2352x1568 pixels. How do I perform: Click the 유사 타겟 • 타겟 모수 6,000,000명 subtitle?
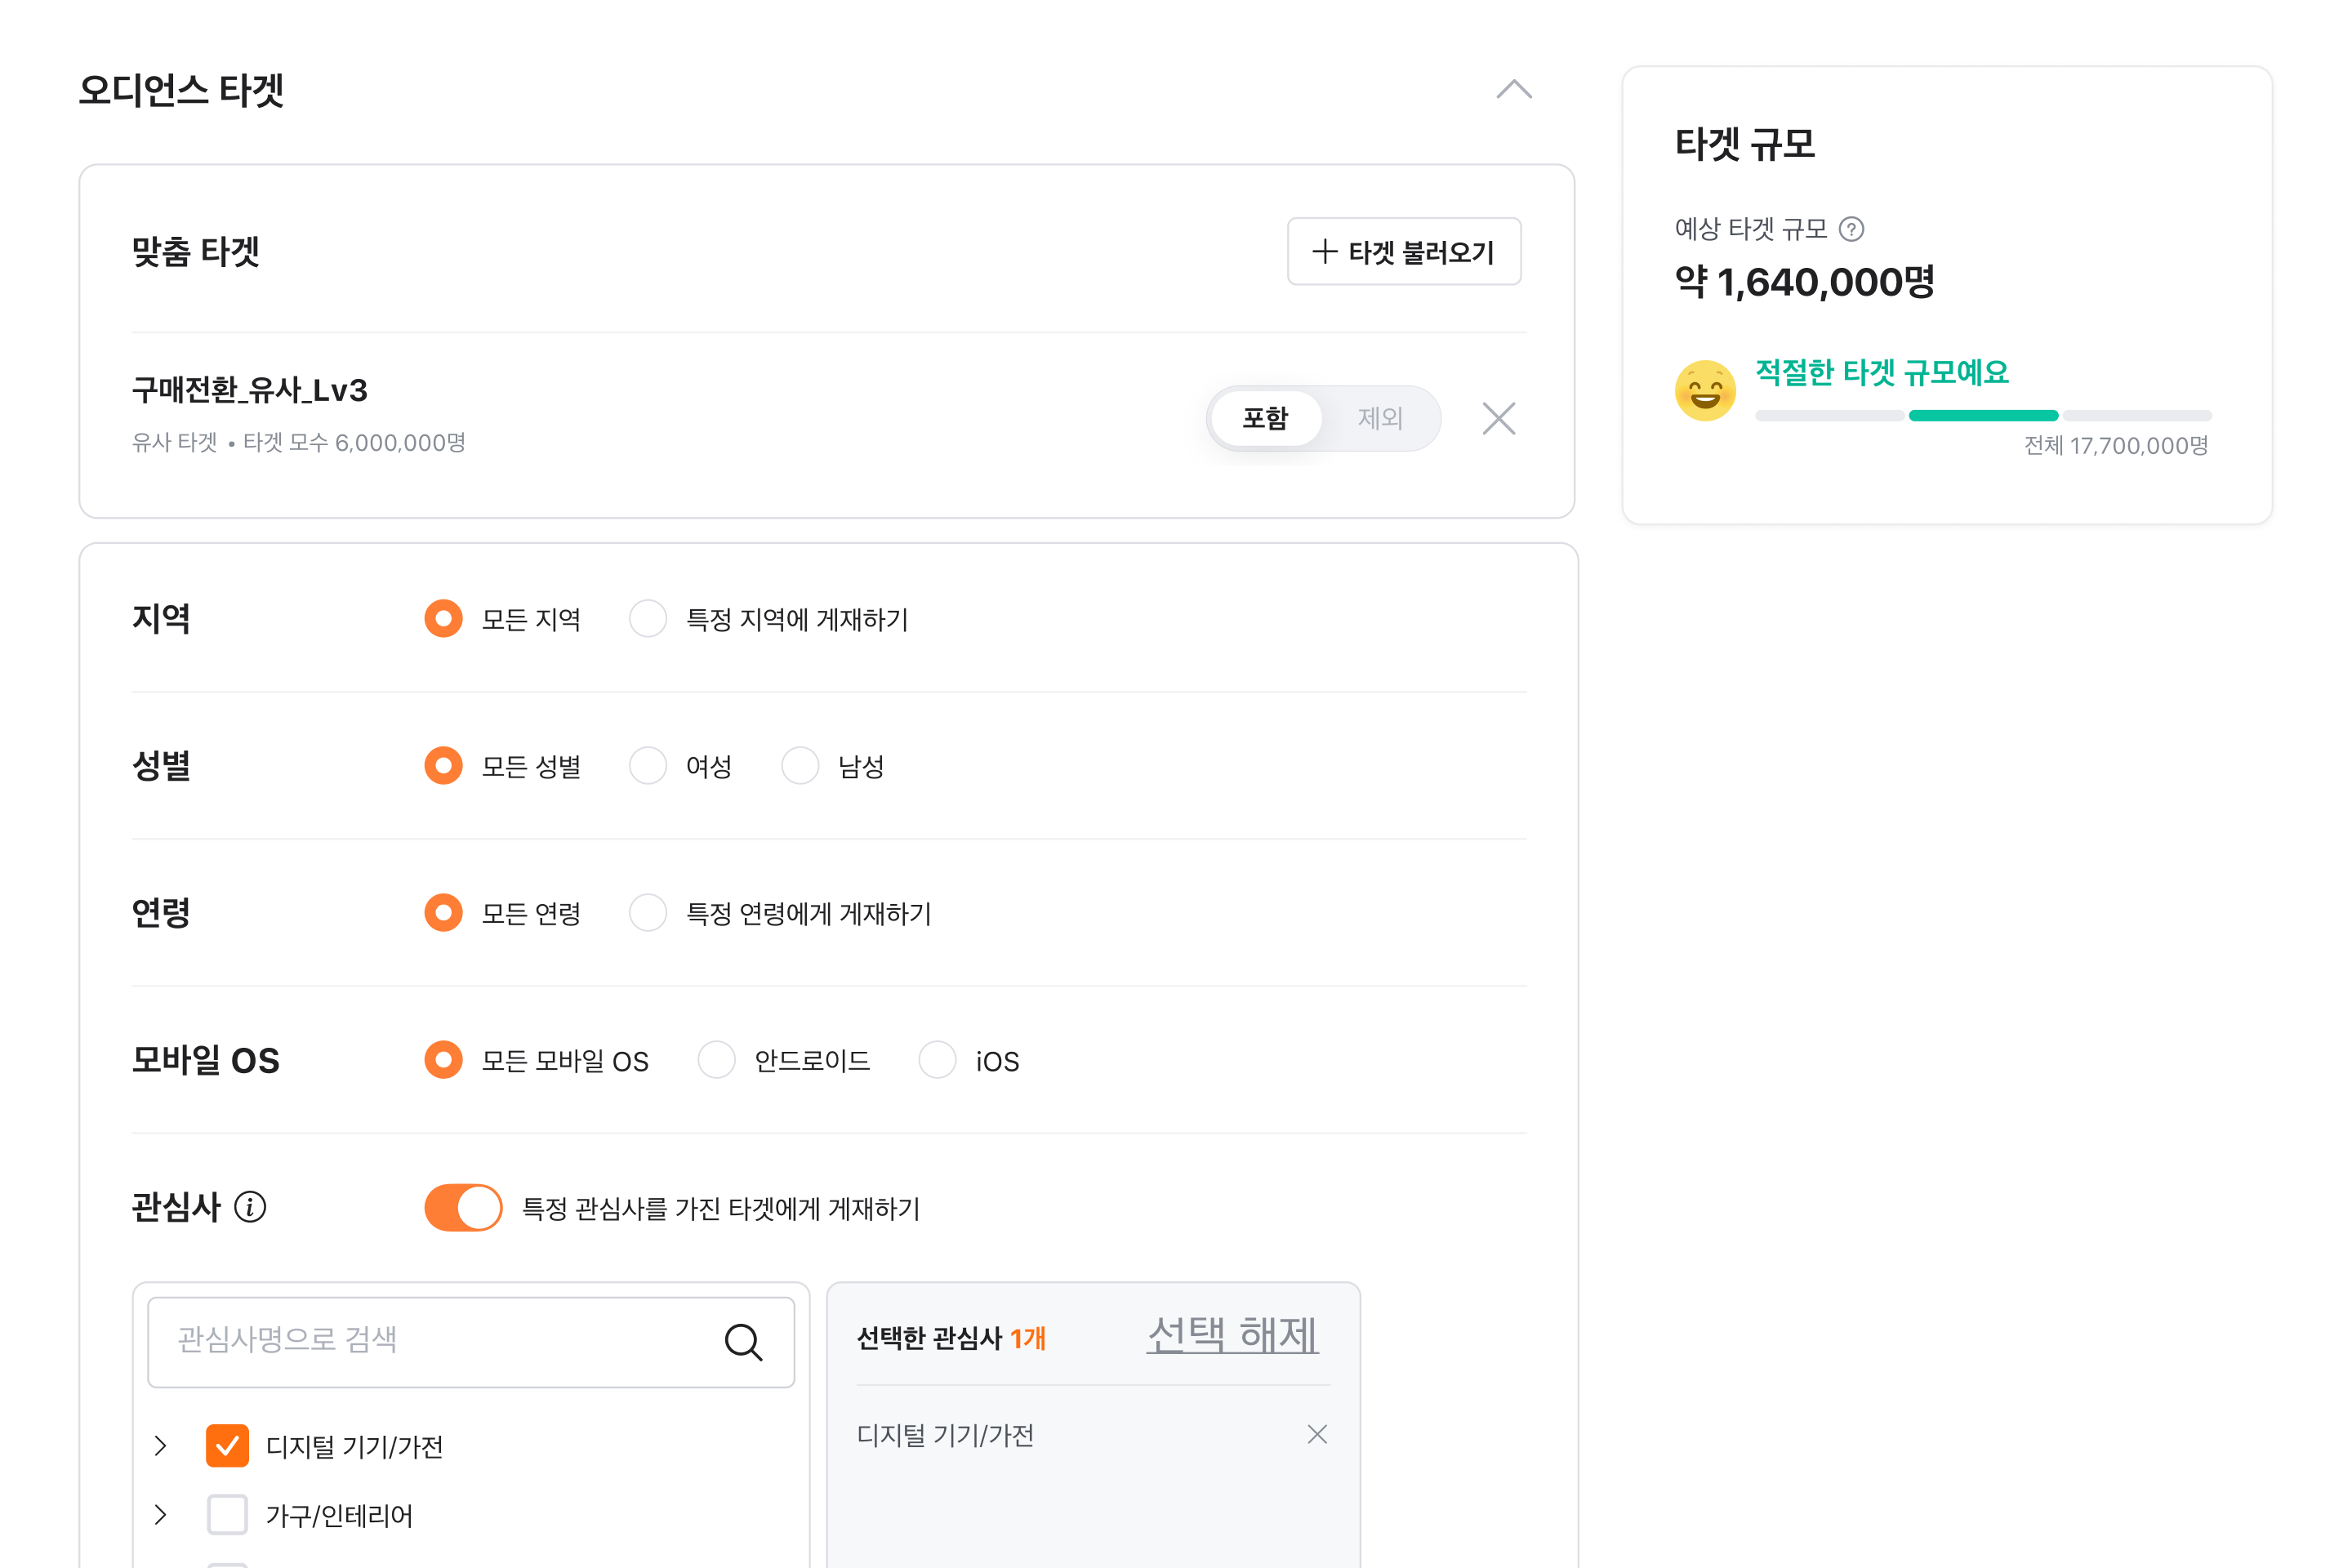tap(299, 442)
